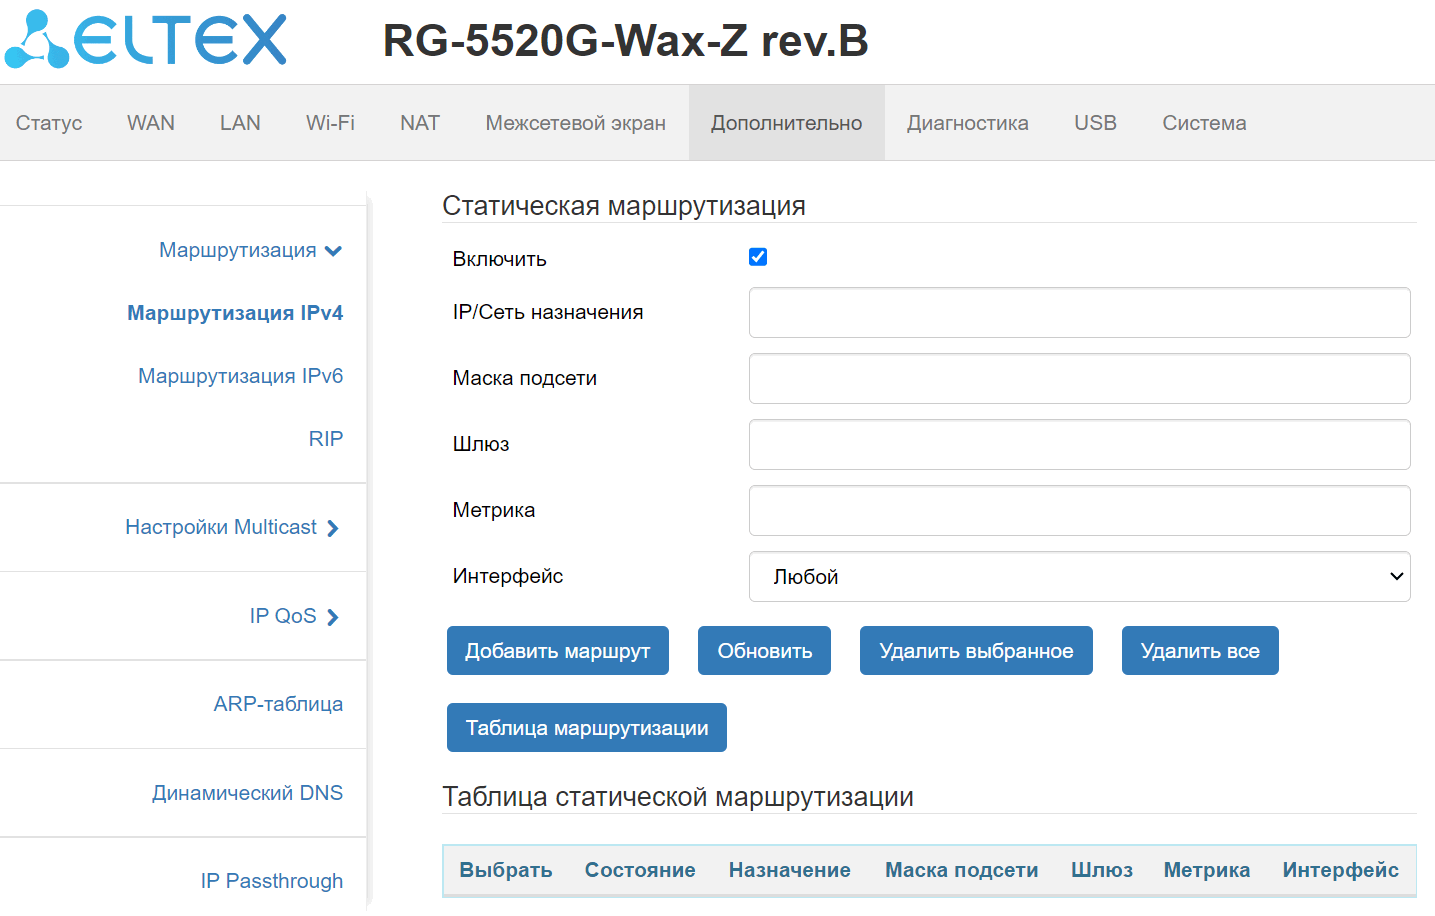This screenshot has height=916, width=1435.
Task: Open the RIP sidebar link
Action: (x=326, y=439)
